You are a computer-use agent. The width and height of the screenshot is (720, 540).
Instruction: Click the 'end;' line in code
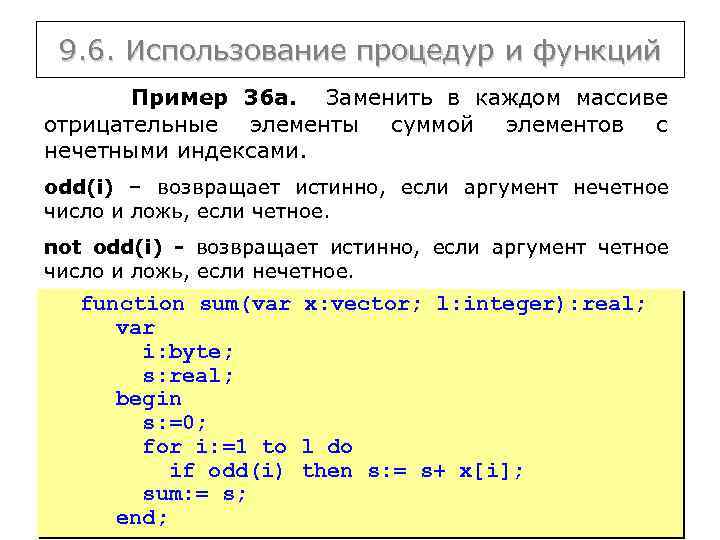[141, 518]
